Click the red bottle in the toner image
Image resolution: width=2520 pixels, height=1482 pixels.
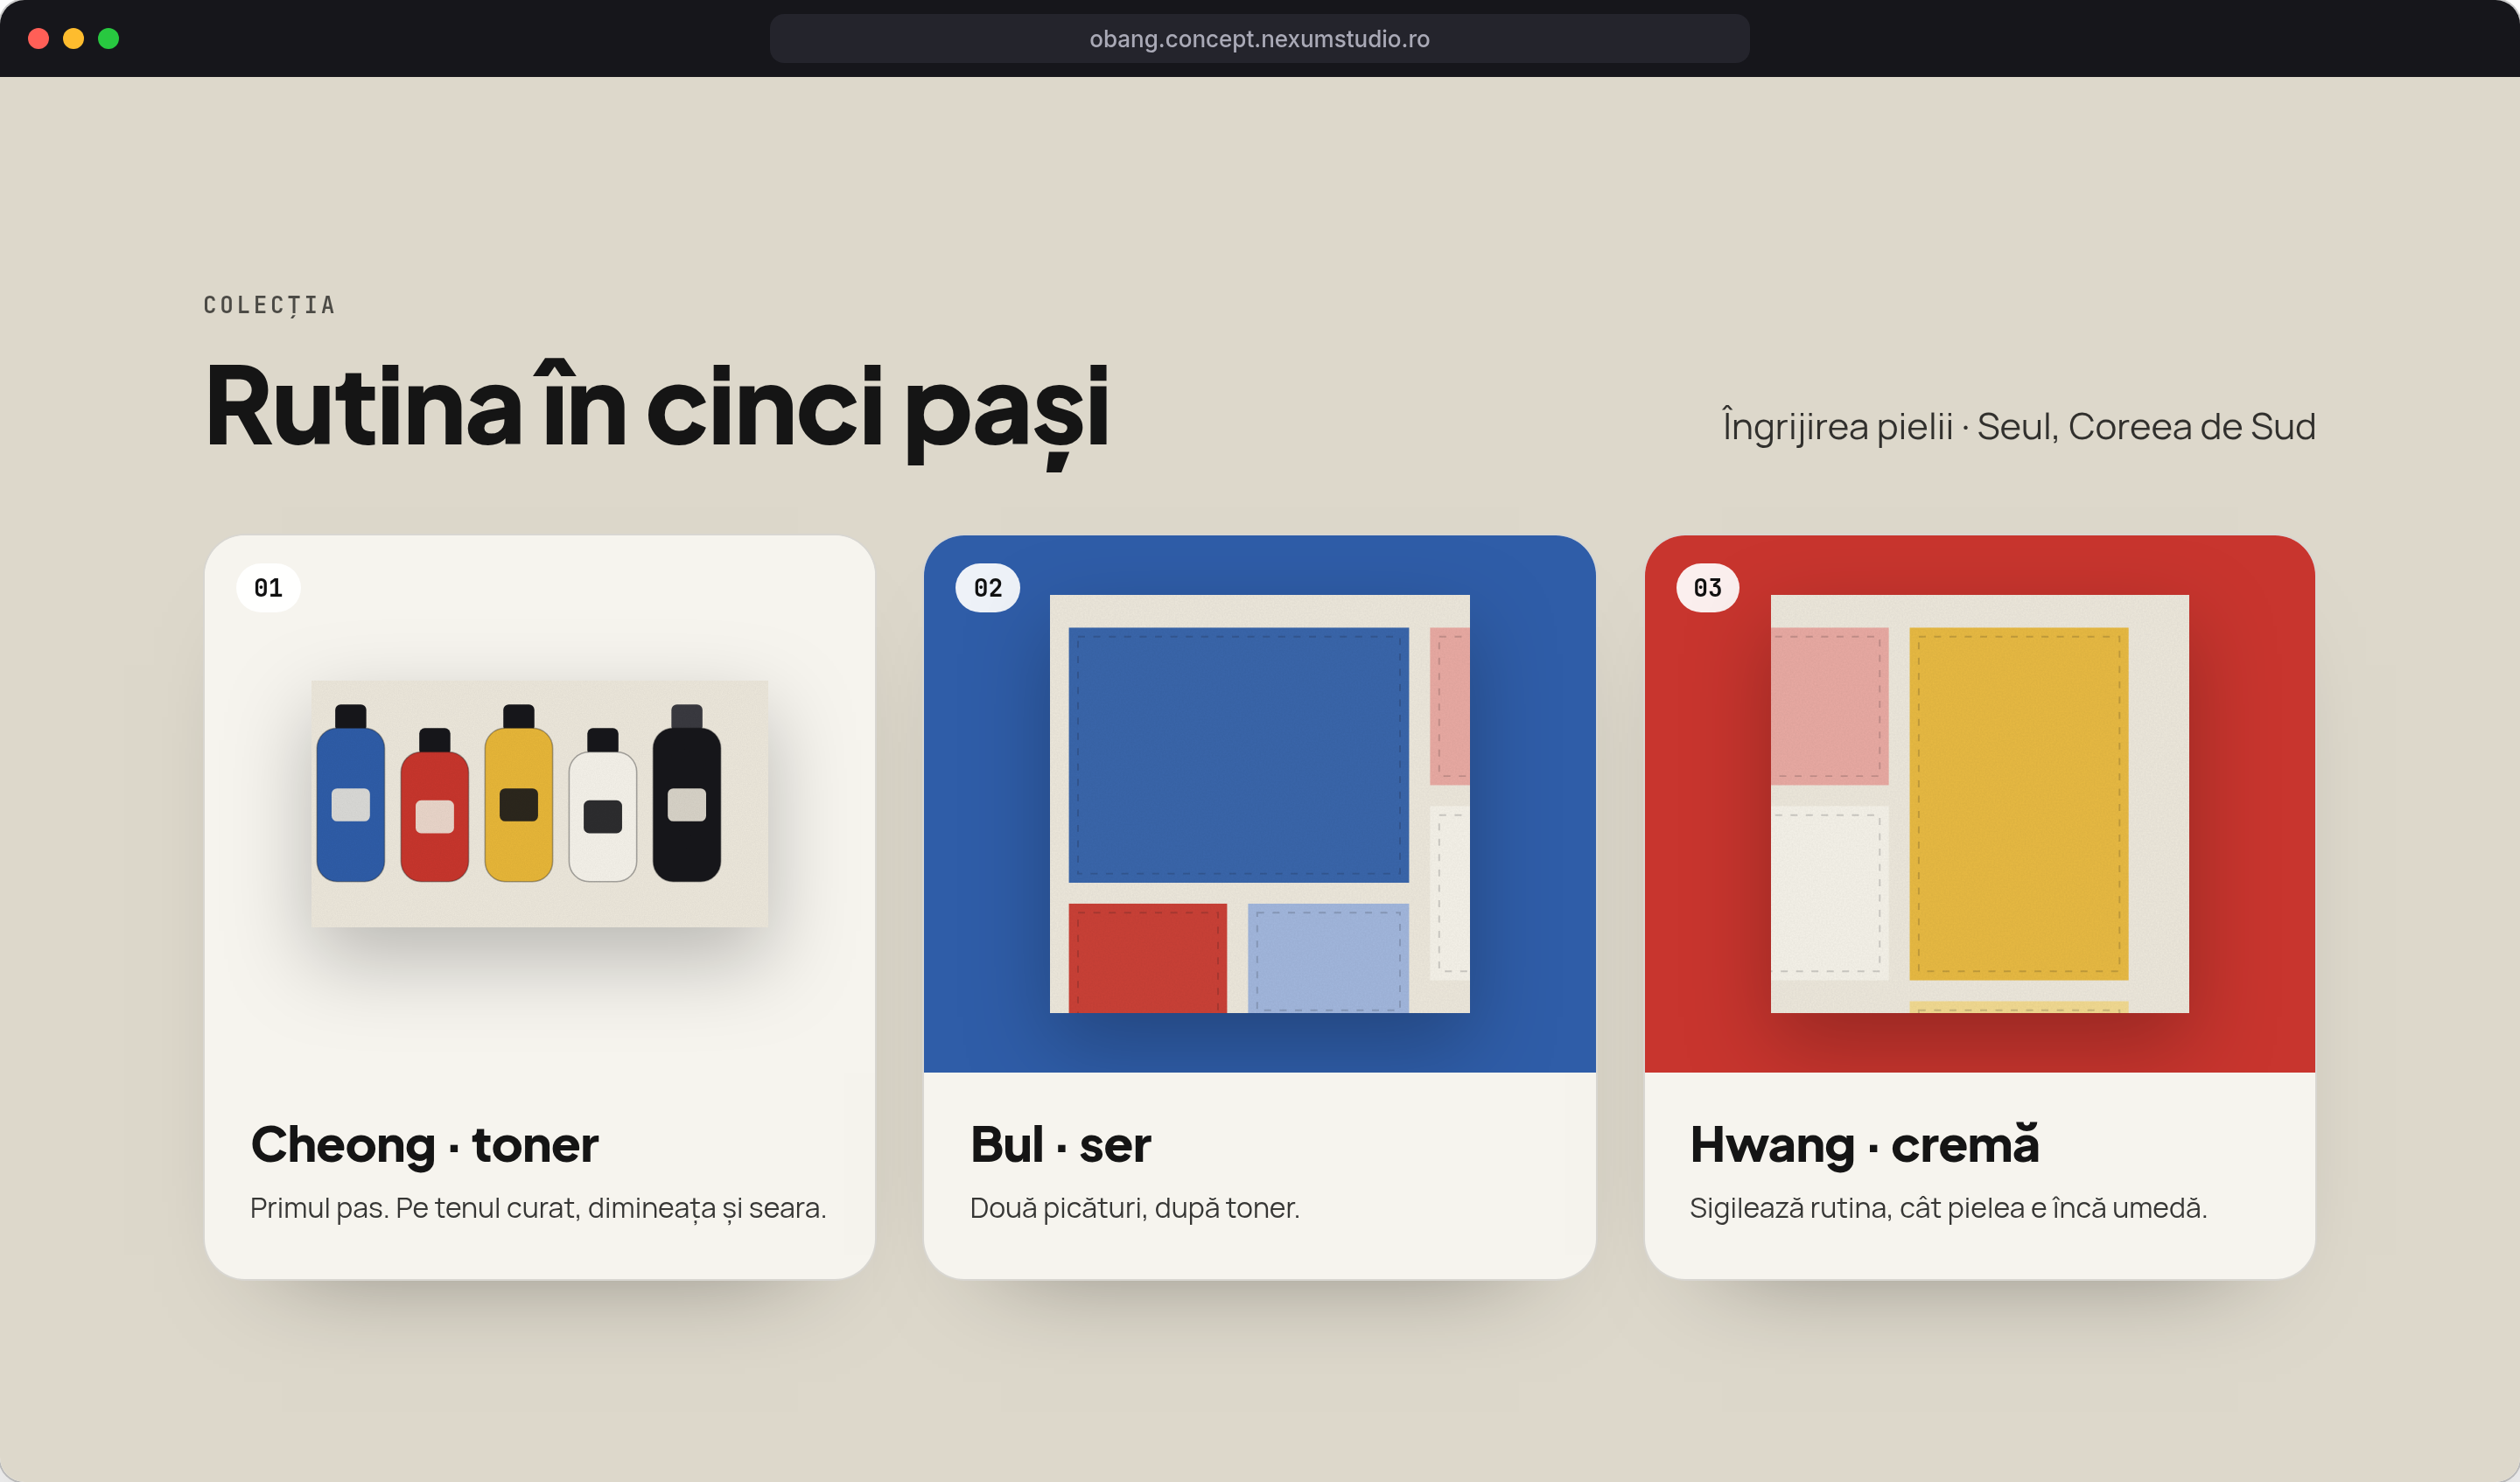point(434,805)
